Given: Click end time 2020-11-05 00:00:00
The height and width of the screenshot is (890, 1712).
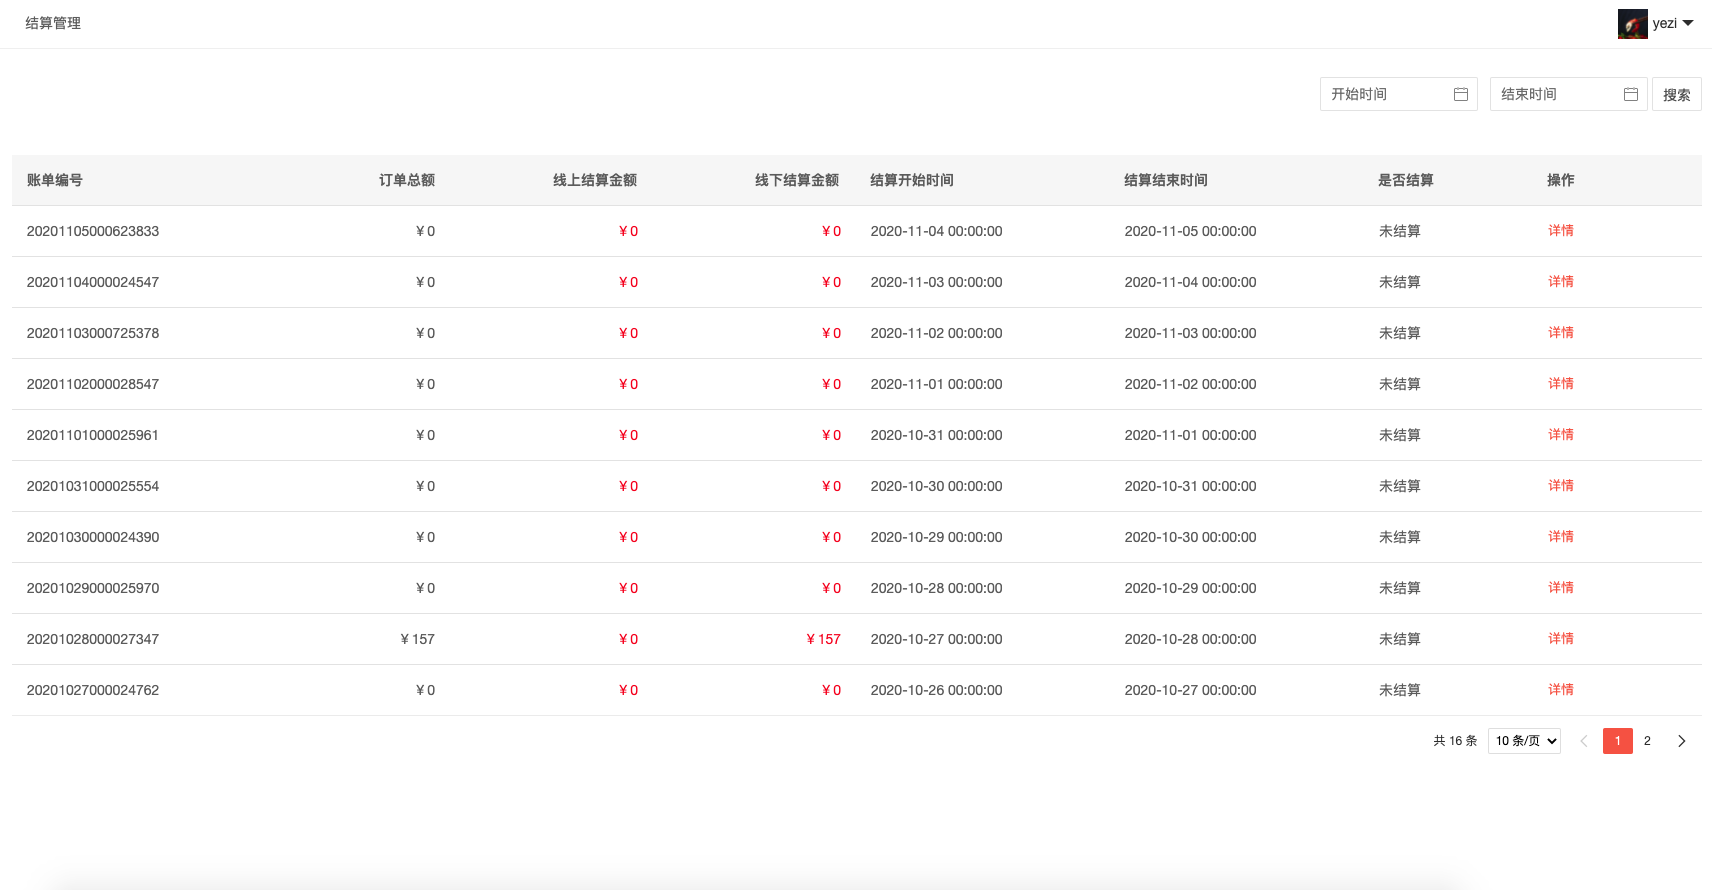Looking at the screenshot, I should click(x=1190, y=231).
